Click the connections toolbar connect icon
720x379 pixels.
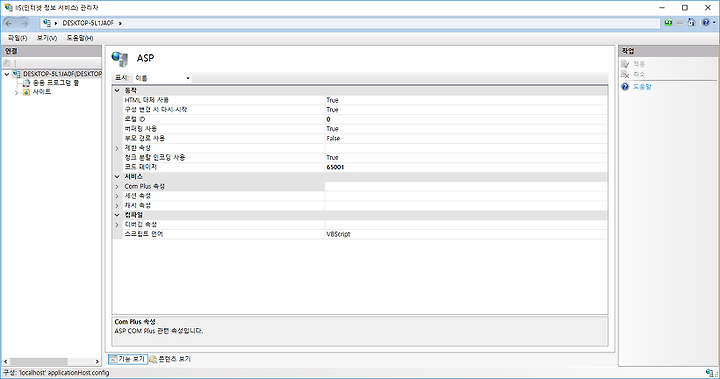tap(7, 63)
